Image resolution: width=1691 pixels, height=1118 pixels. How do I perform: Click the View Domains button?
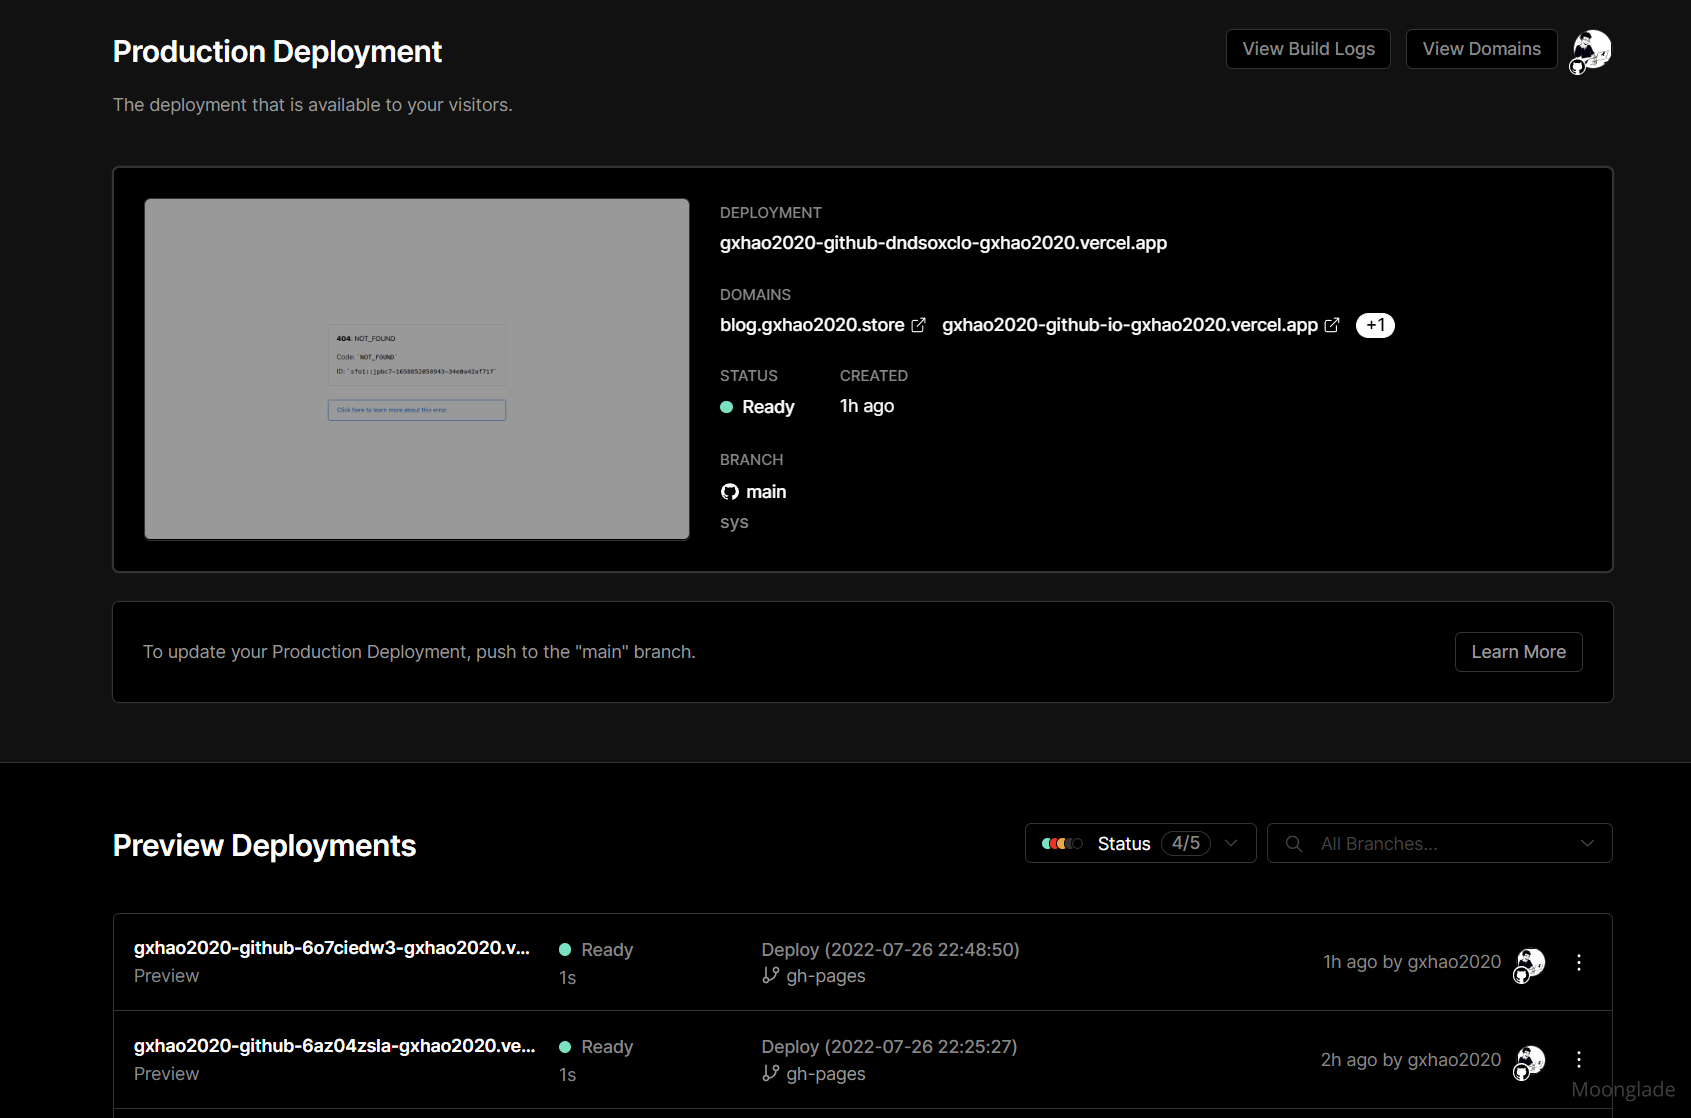(1481, 49)
